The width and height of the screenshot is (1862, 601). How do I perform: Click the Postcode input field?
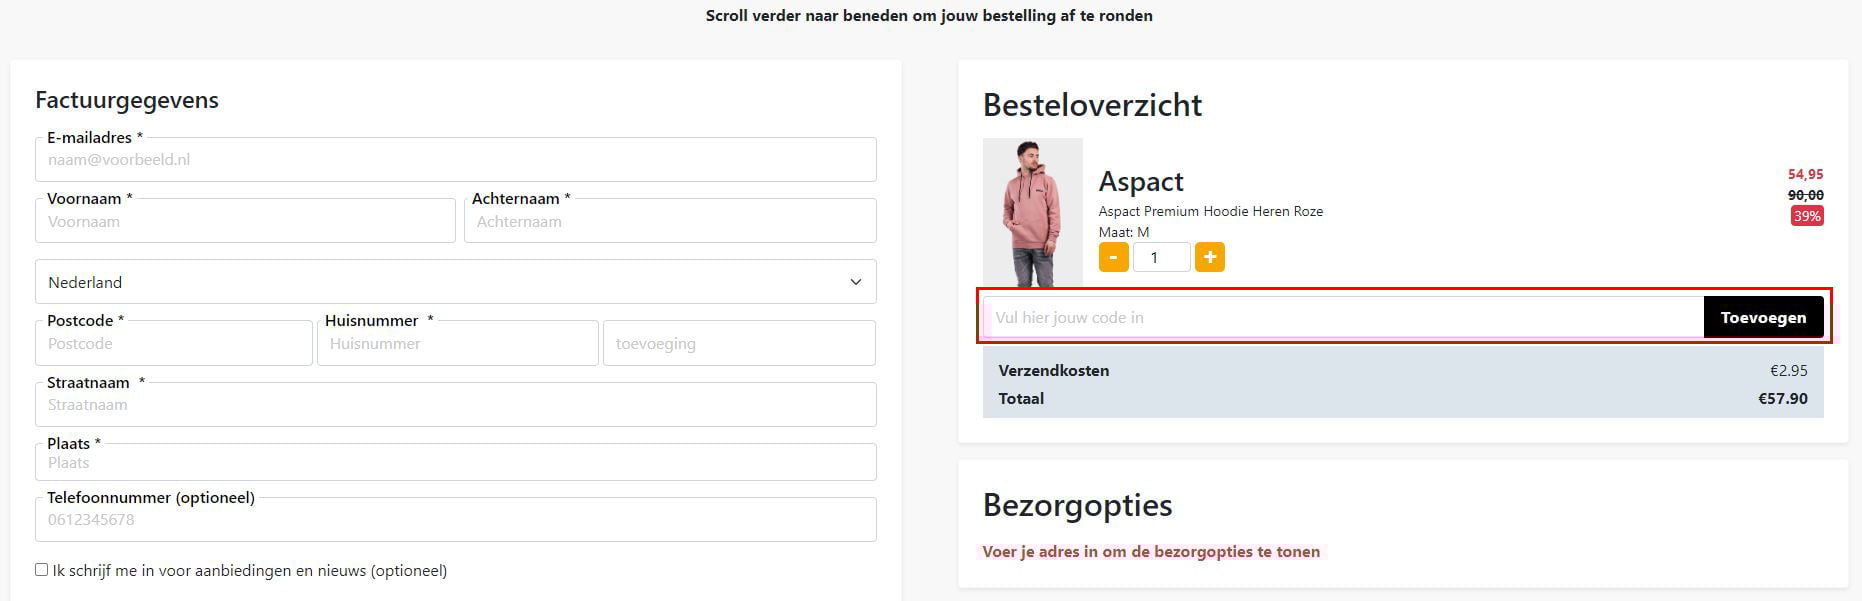[x=173, y=343]
